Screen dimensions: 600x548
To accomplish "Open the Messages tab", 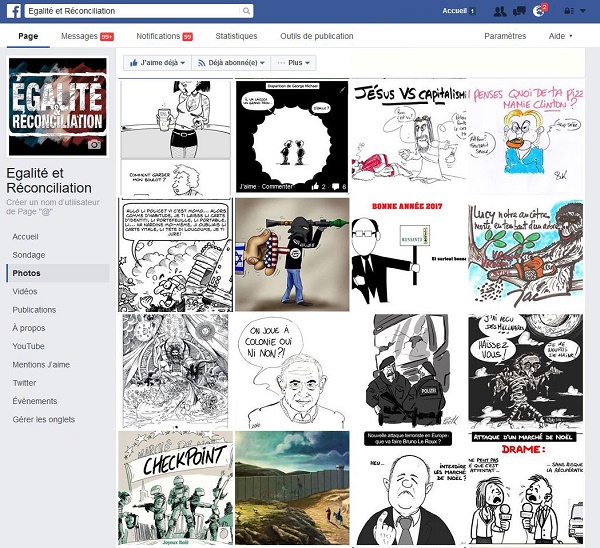I will pyautogui.click(x=87, y=36).
